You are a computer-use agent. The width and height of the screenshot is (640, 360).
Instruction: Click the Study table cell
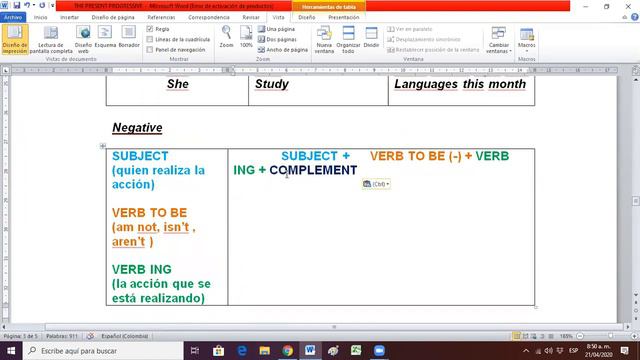click(318, 90)
